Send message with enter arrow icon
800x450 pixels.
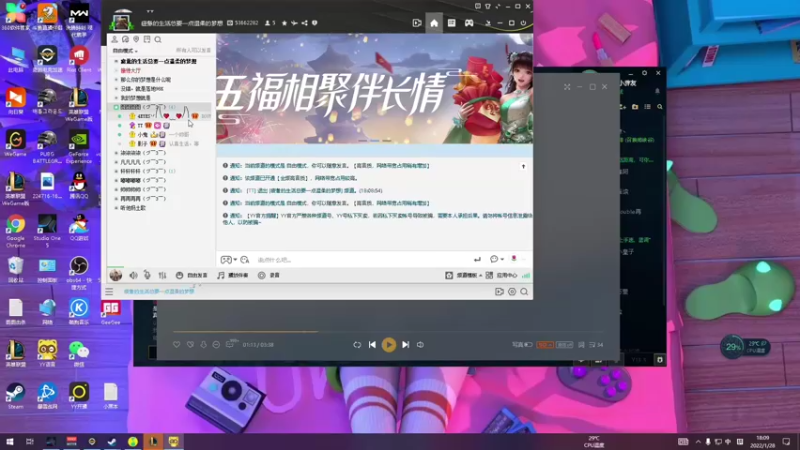(477, 260)
